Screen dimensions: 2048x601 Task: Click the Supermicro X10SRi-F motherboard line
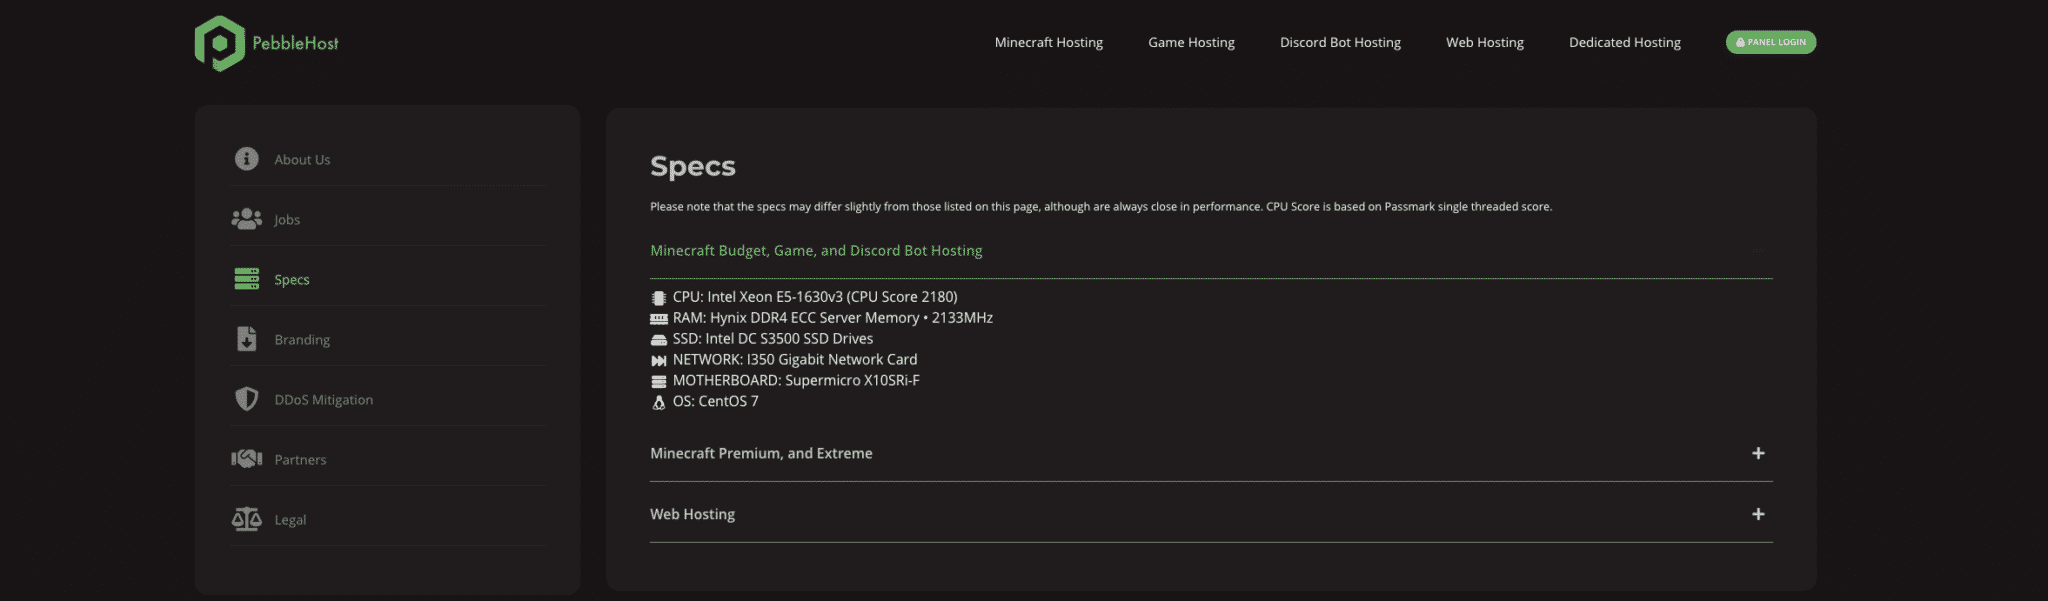click(795, 381)
